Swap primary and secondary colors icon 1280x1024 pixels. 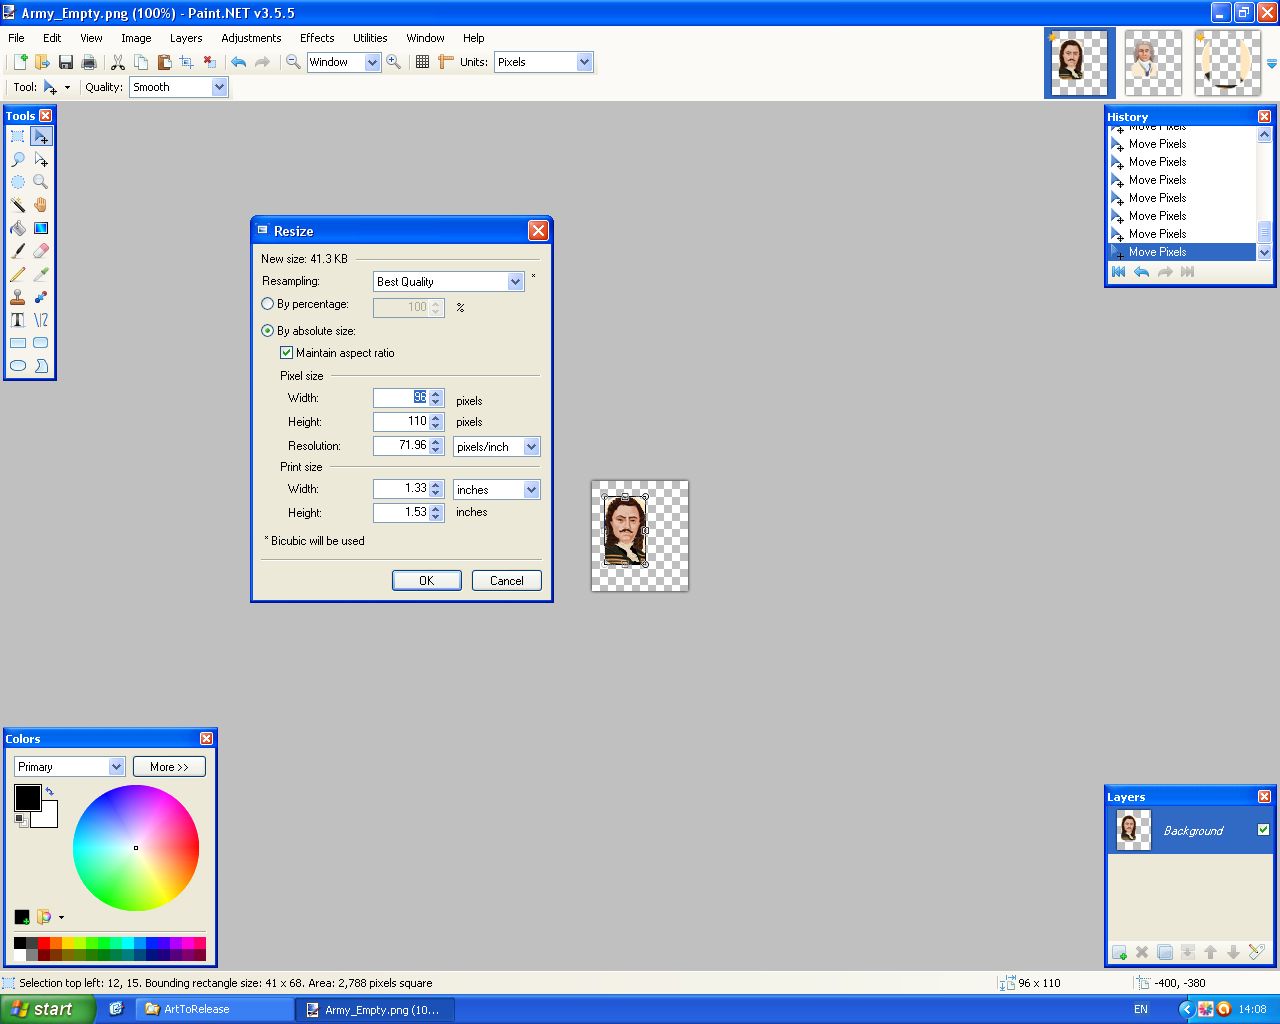pyautogui.click(x=50, y=791)
